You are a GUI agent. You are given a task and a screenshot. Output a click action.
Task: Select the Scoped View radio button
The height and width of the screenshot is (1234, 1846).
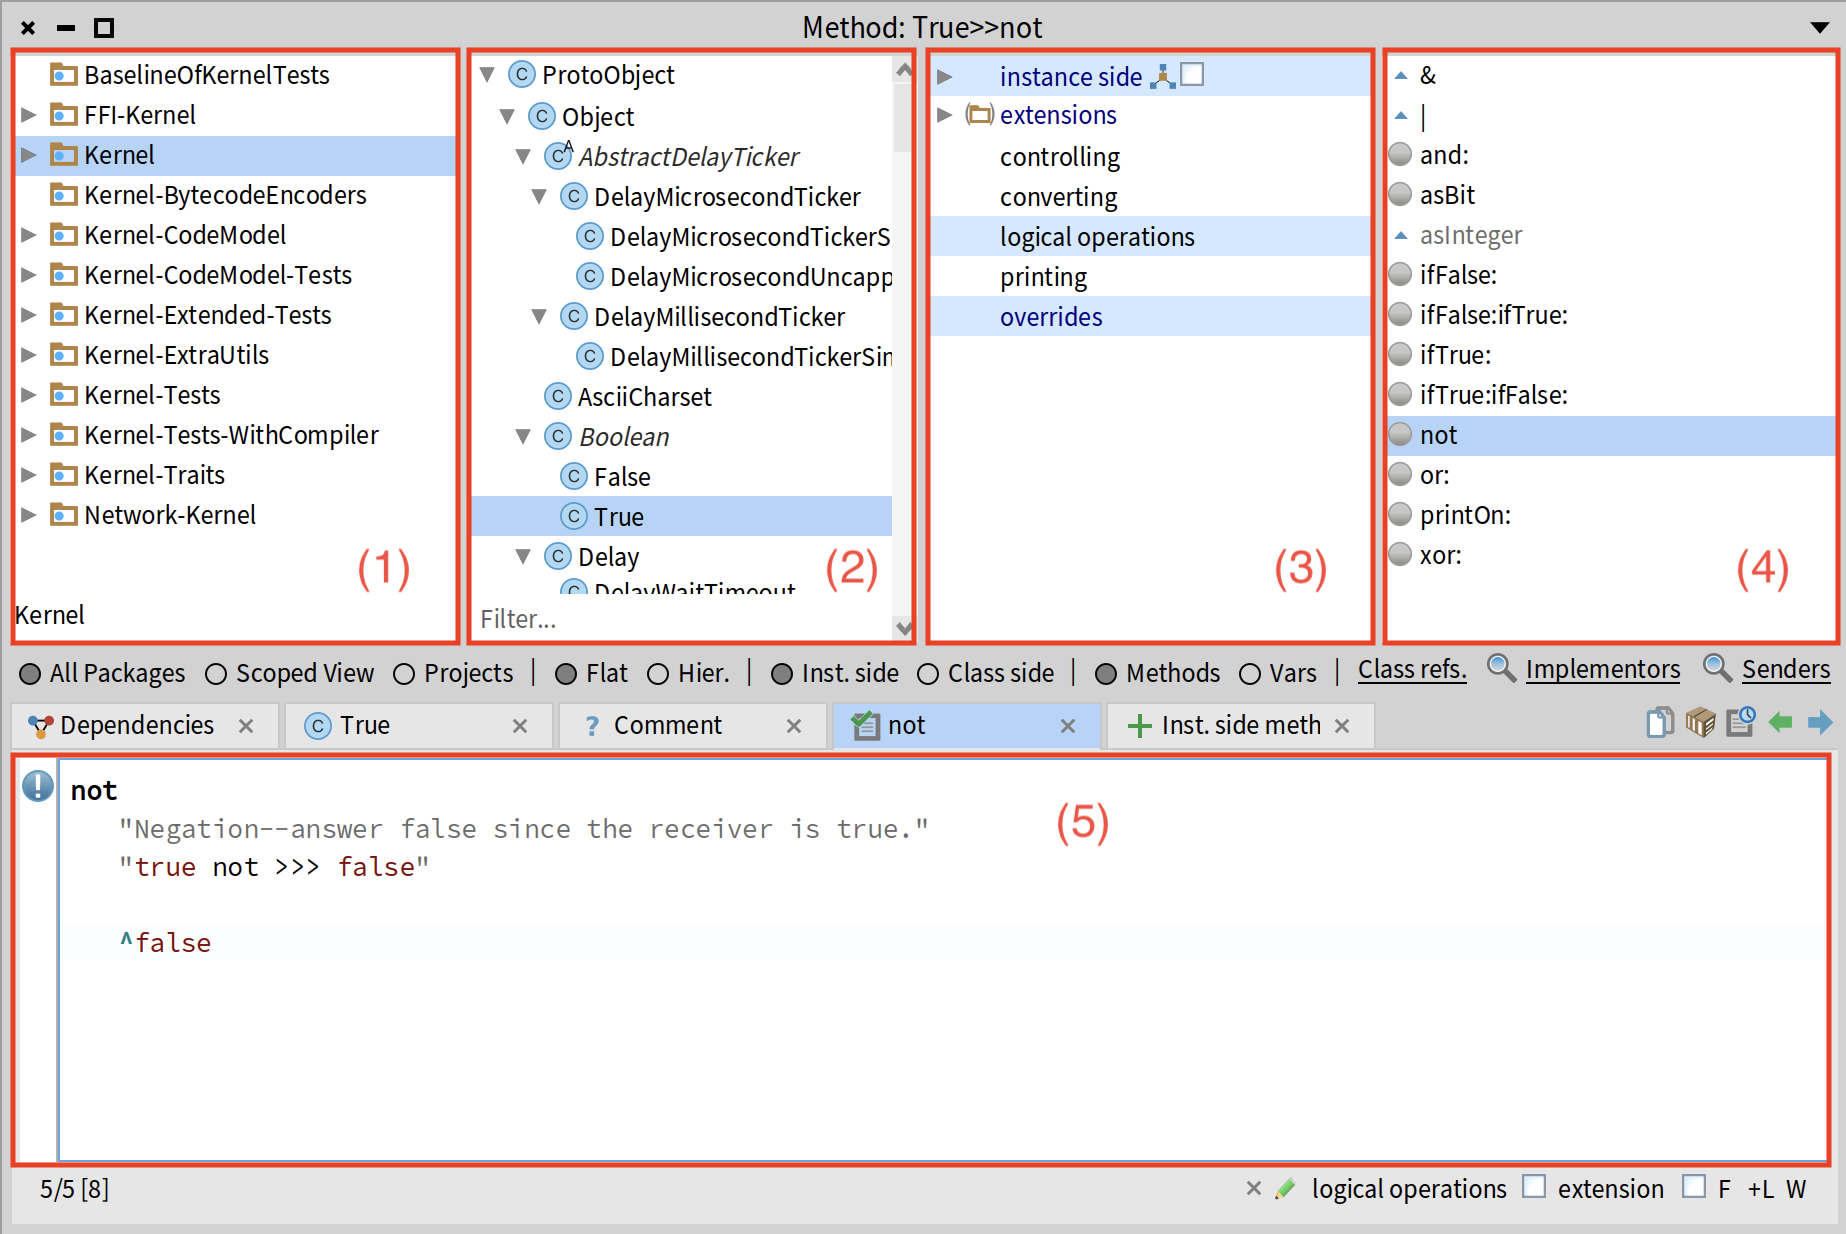216,674
